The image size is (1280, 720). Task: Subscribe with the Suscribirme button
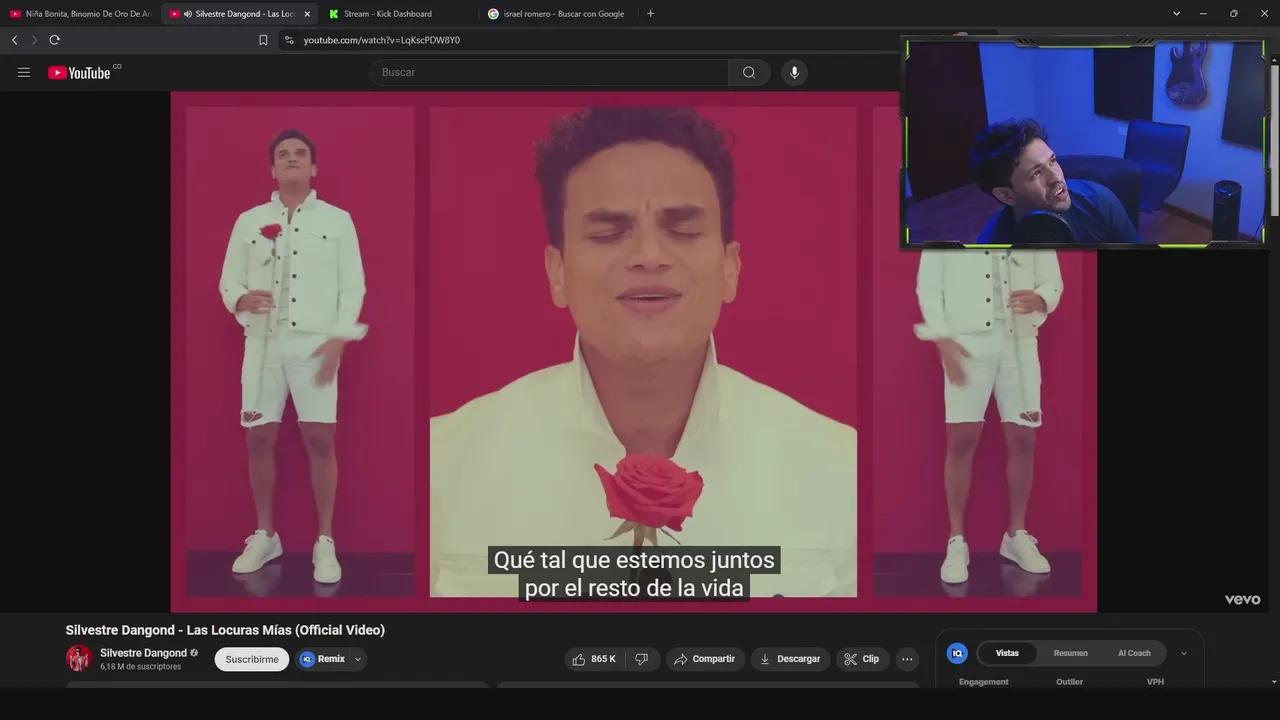tap(252, 659)
